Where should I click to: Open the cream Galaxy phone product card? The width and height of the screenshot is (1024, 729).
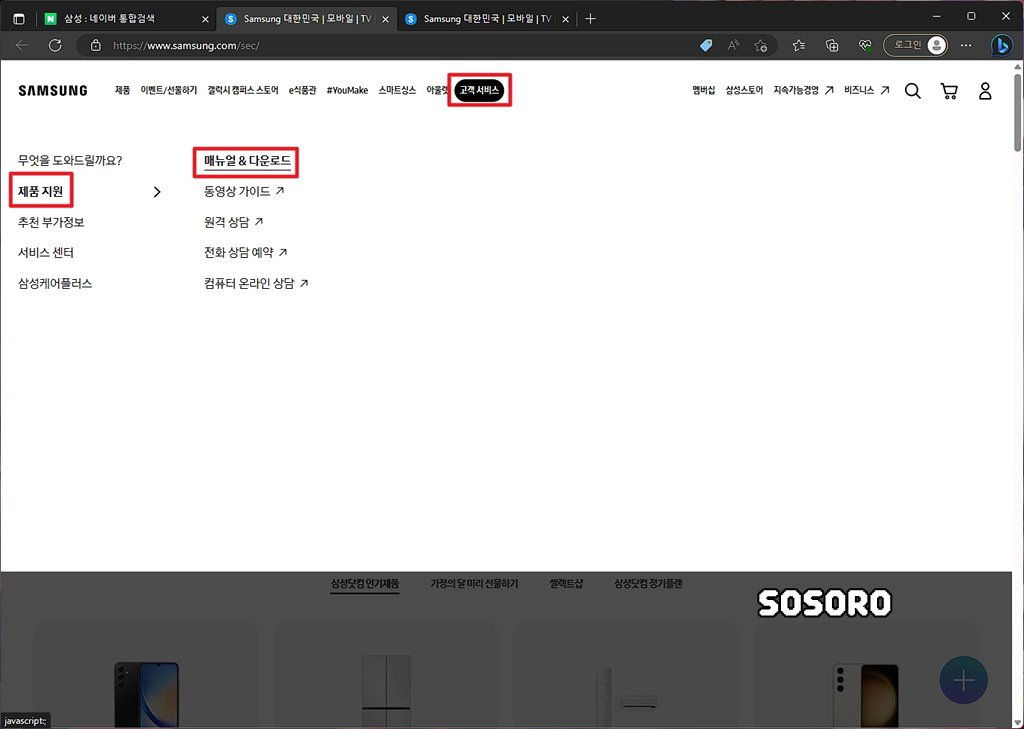tap(867, 676)
